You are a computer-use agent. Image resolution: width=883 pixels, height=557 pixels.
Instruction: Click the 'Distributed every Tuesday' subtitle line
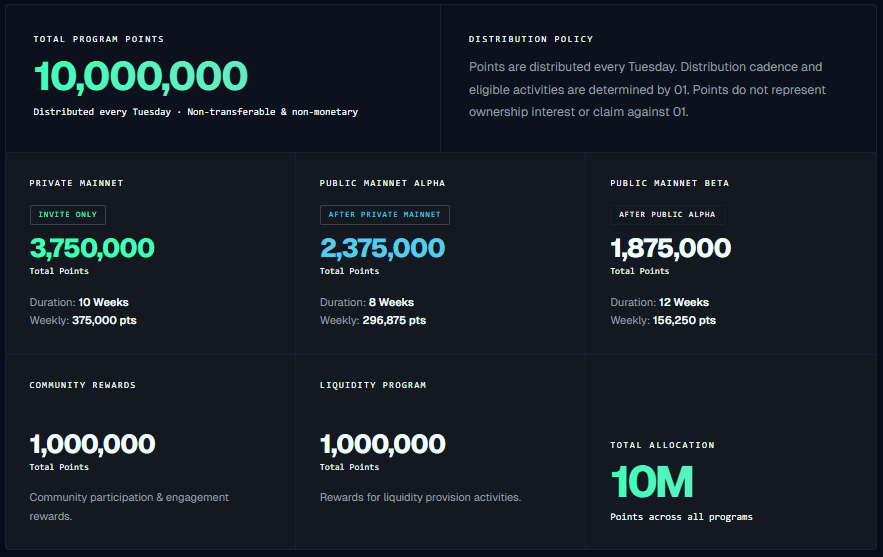click(x=195, y=112)
